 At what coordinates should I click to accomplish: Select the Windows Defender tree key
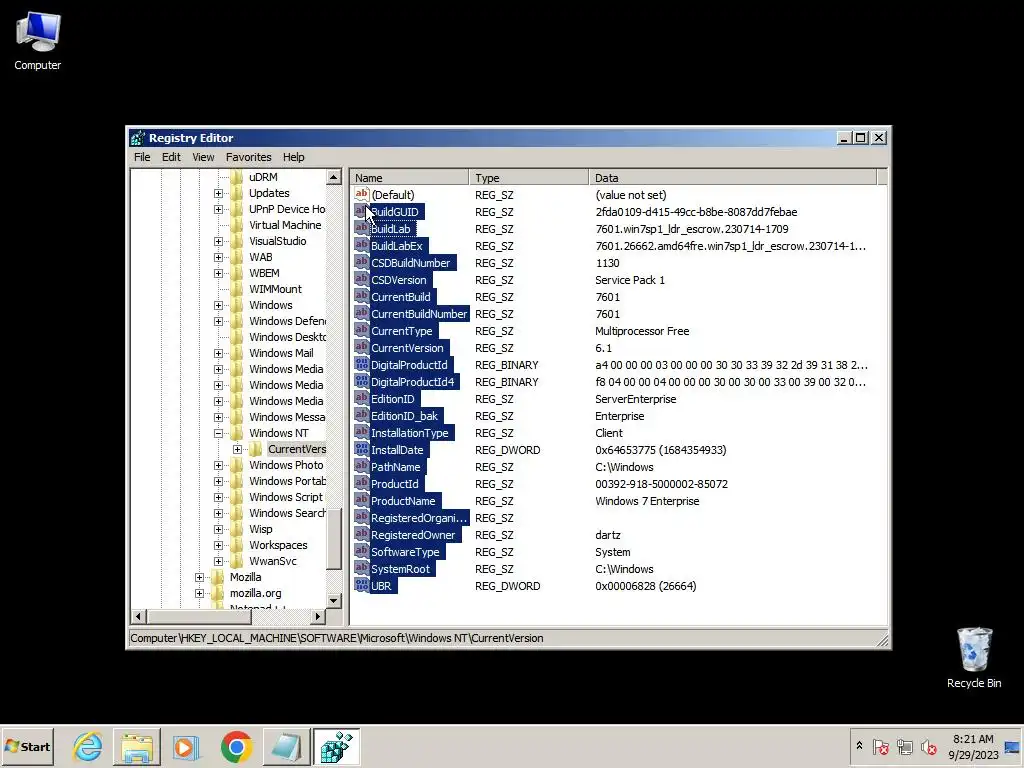point(287,321)
